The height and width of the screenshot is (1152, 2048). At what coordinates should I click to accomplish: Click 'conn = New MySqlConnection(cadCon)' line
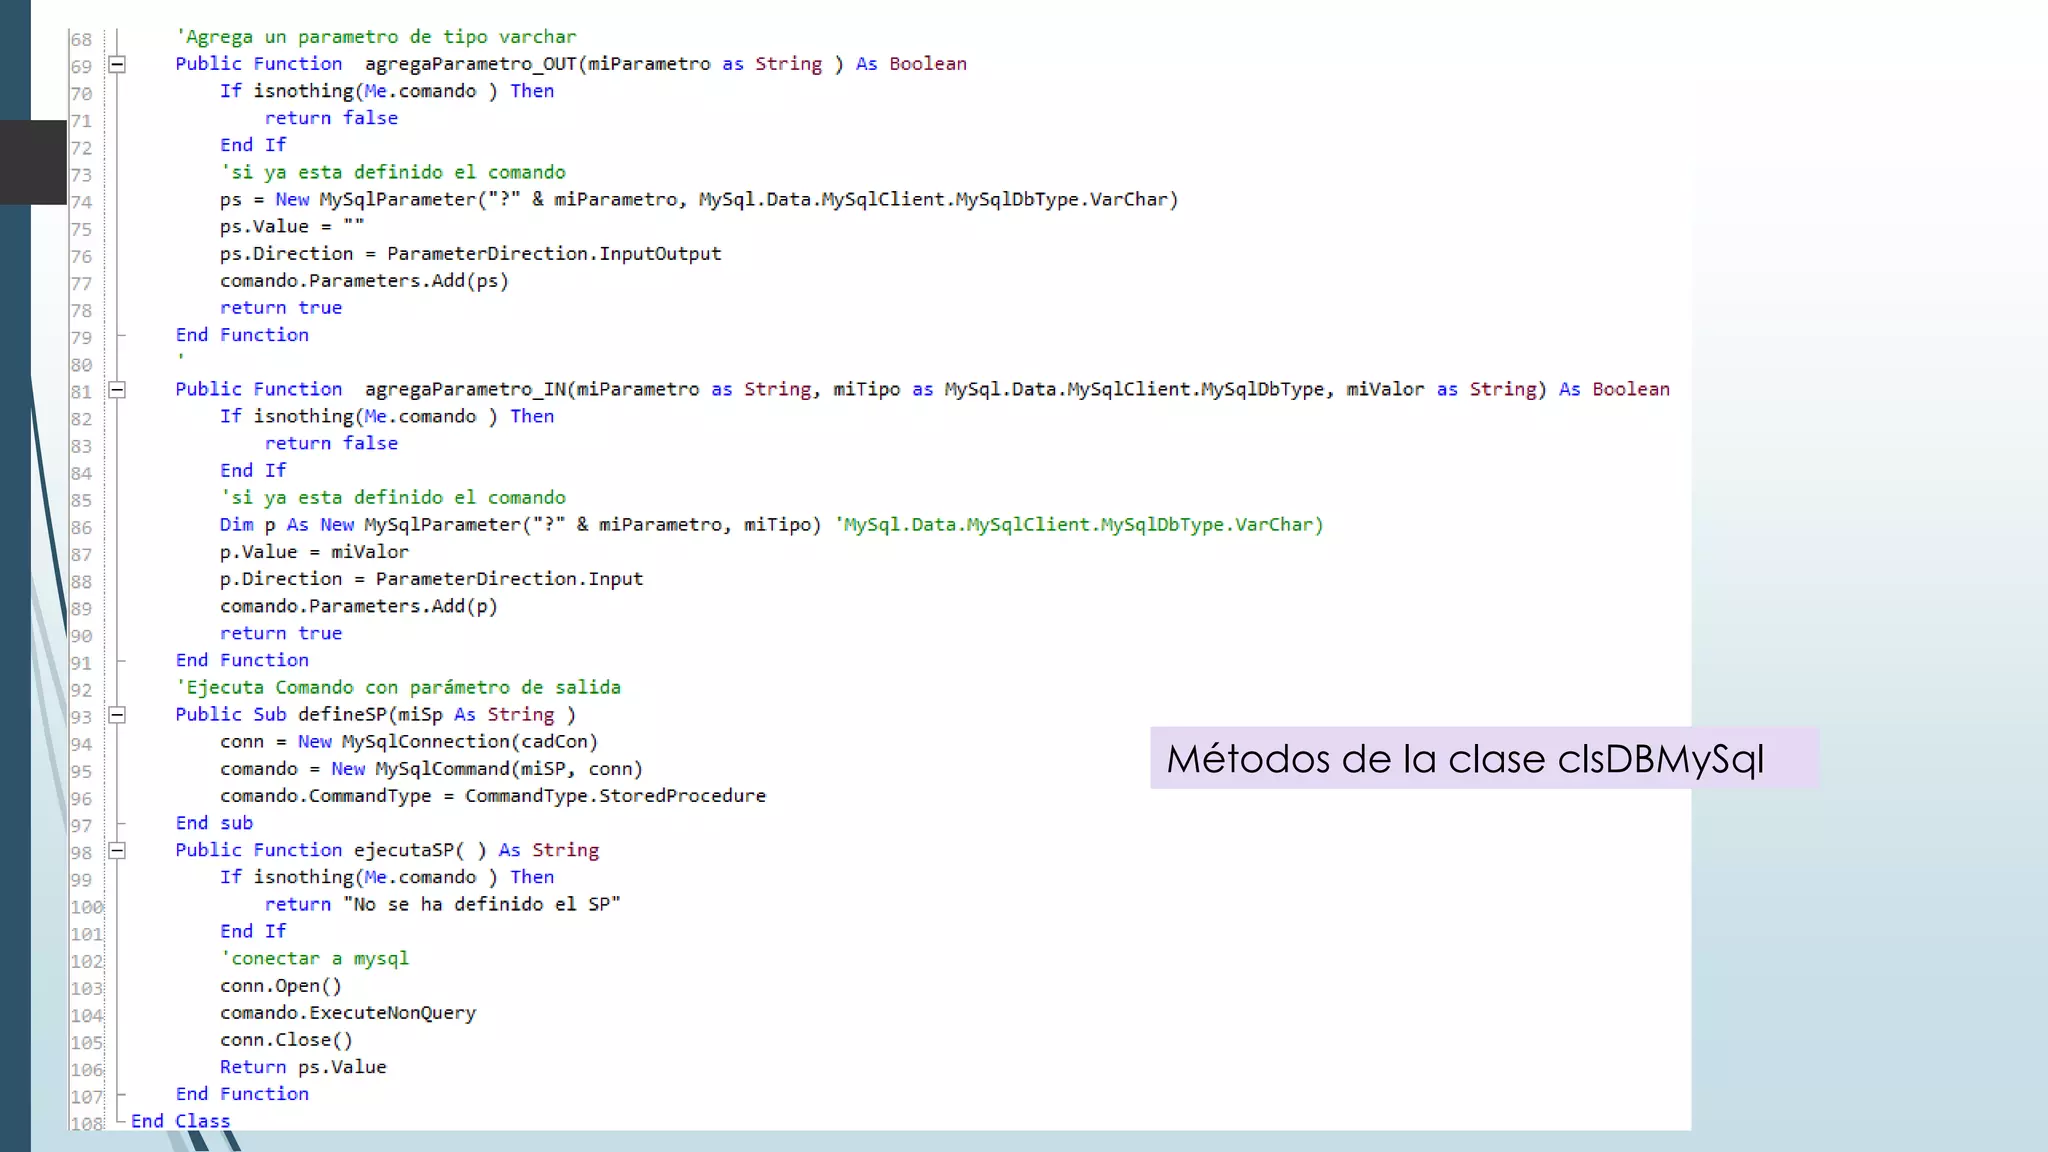[409, 742]
